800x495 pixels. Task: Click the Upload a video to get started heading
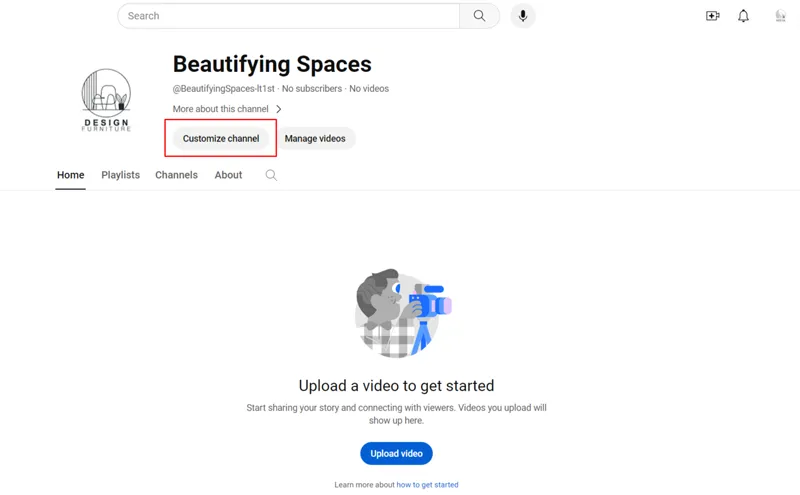(396, 385)
